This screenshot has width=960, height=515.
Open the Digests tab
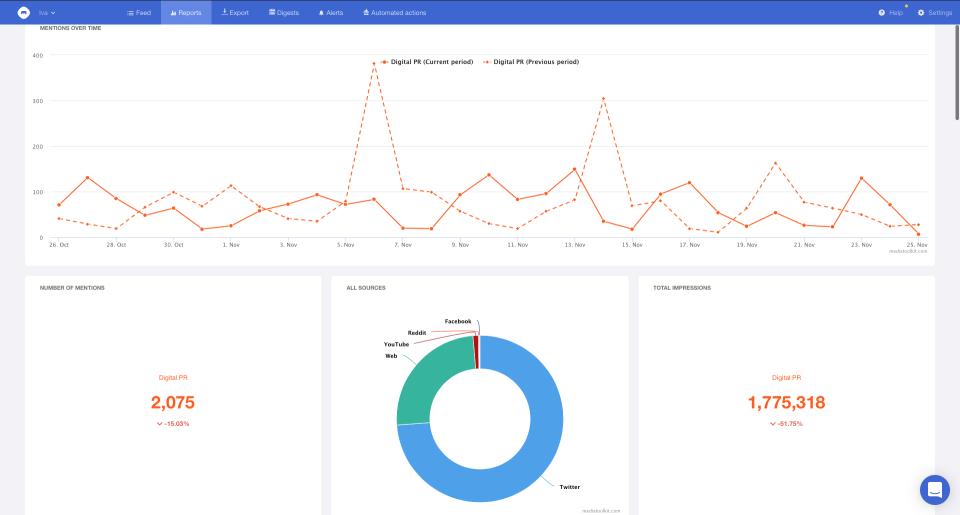[x=284, y=13]
